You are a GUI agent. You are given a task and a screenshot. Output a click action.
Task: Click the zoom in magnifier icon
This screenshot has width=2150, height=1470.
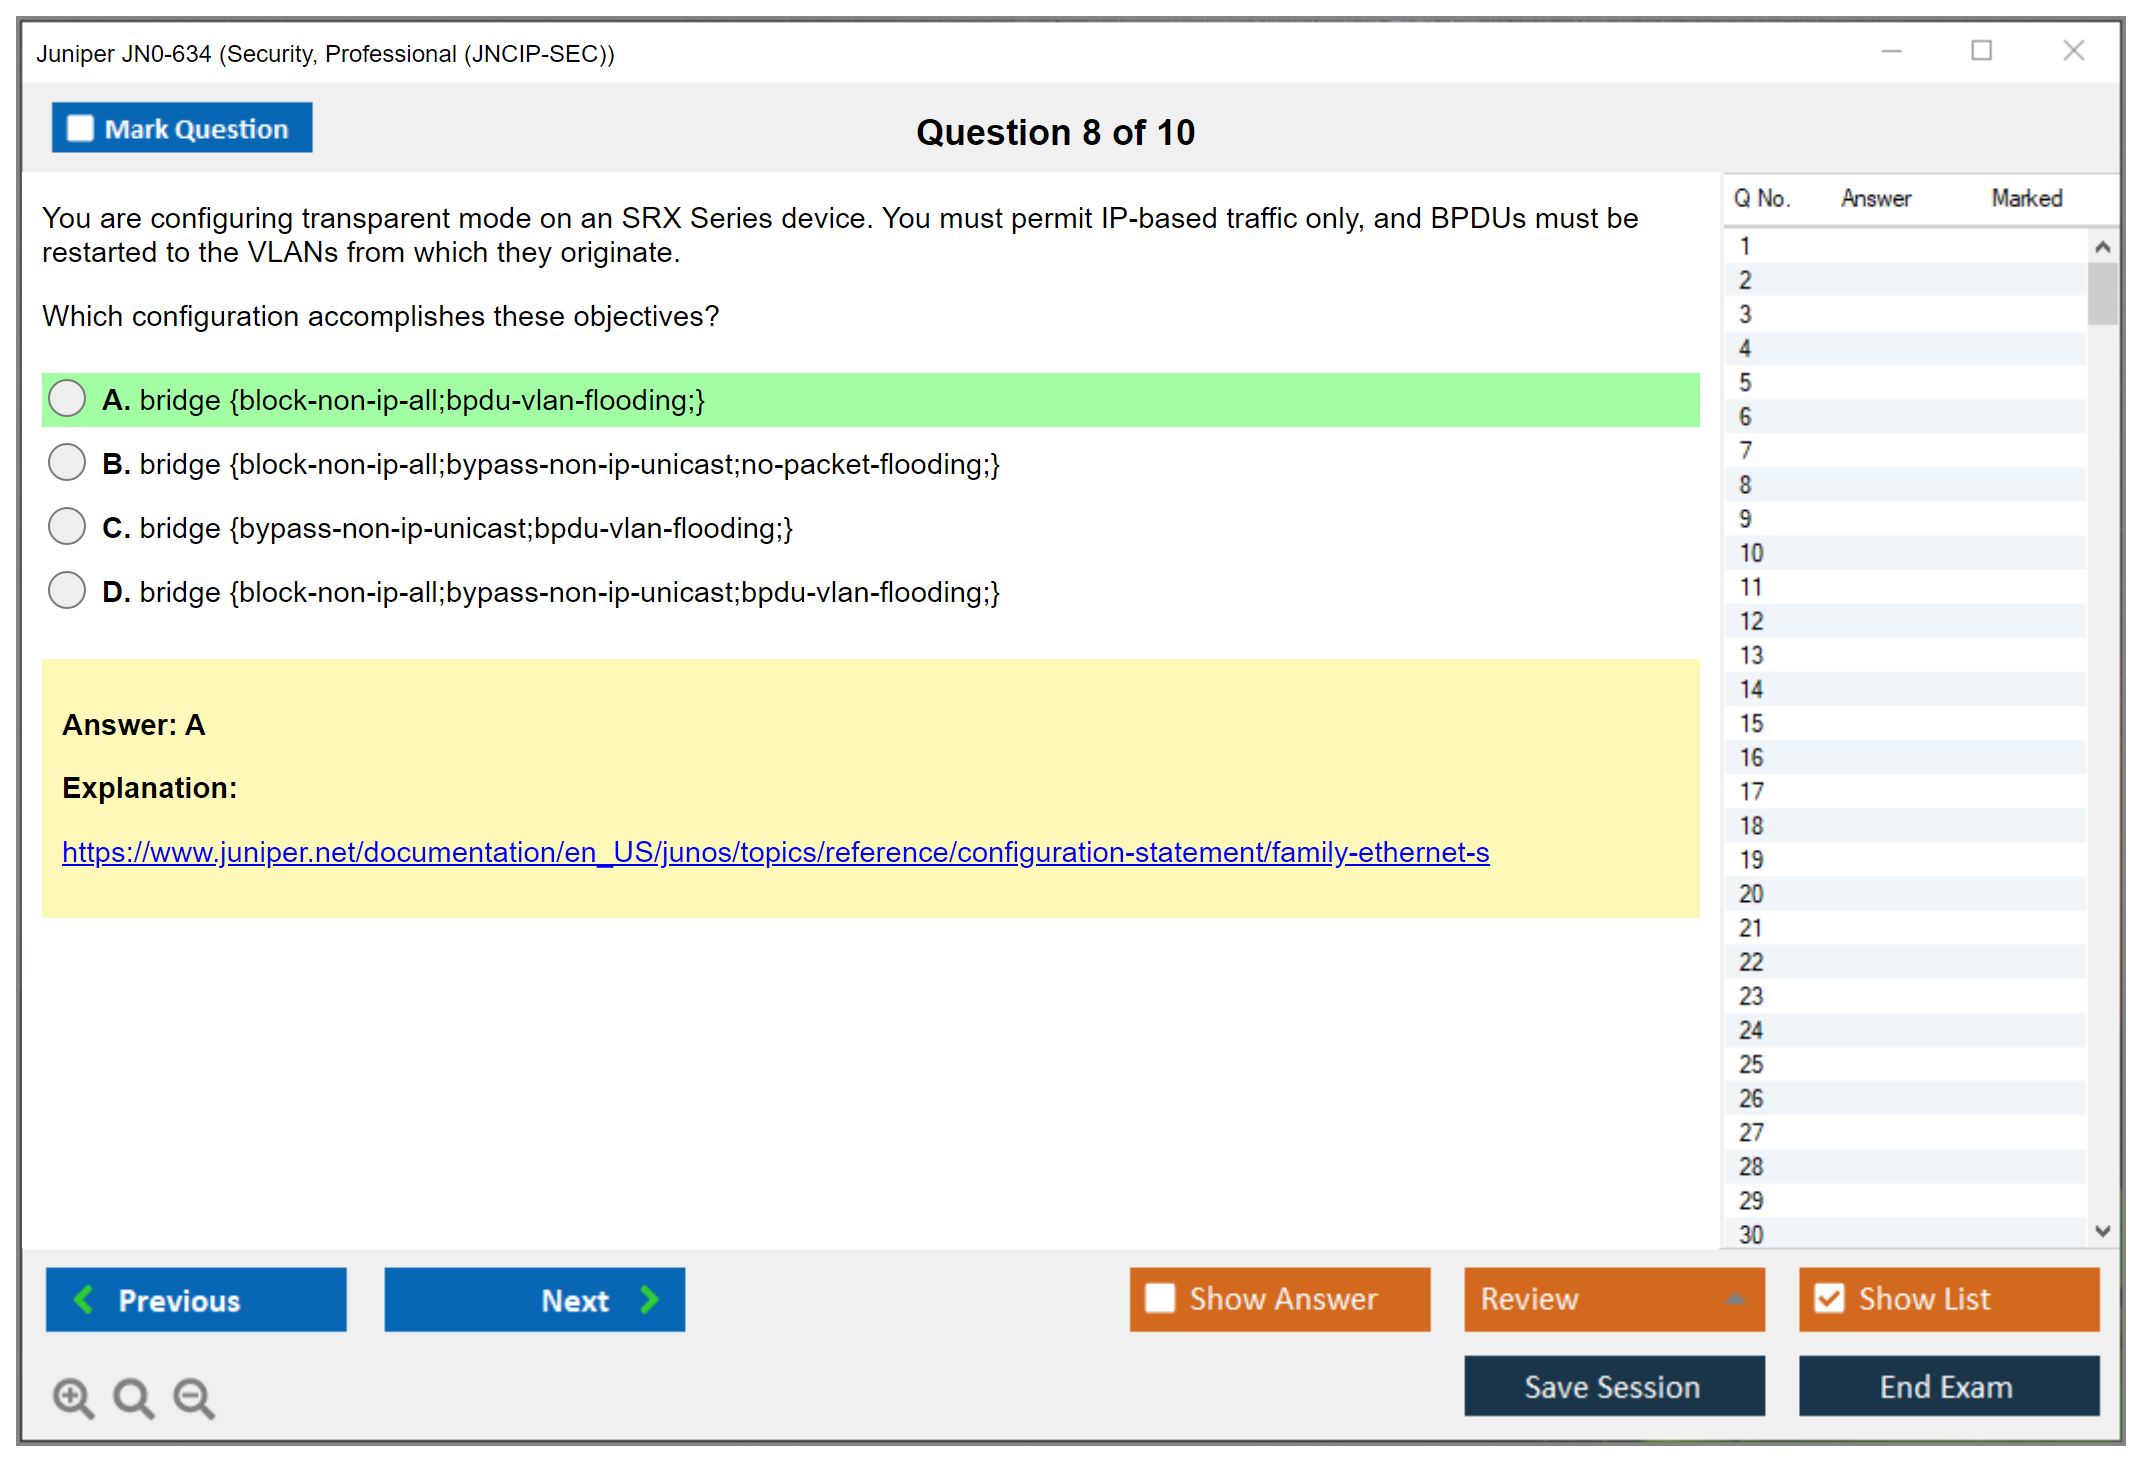point(73,1397)
